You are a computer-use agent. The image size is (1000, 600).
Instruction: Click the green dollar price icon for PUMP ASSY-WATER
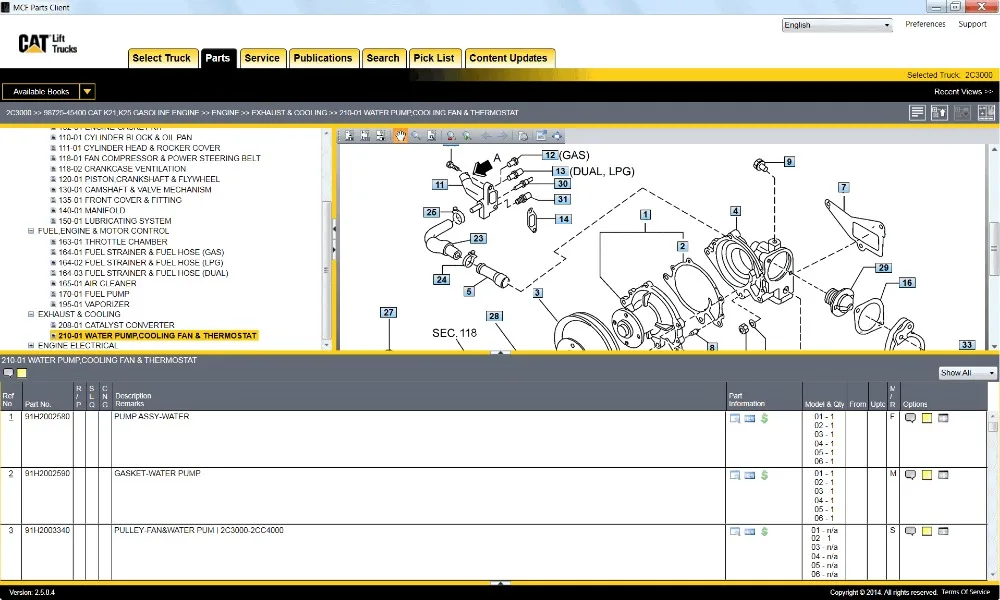(x=764, y=418)
